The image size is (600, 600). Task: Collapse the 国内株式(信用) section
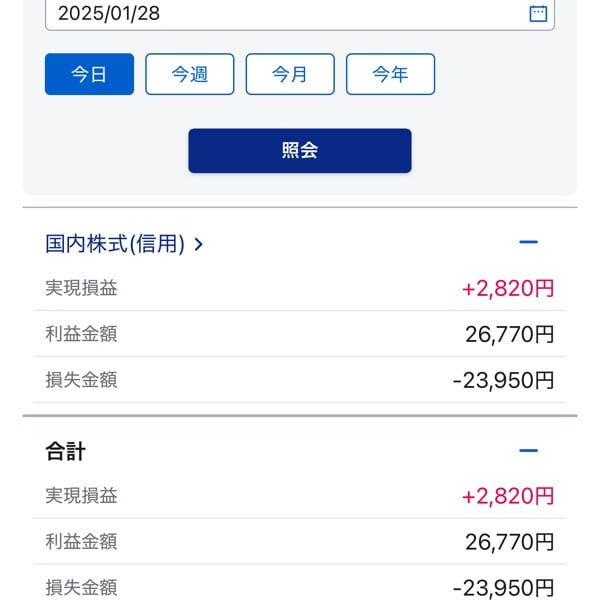tap(529, 243)
